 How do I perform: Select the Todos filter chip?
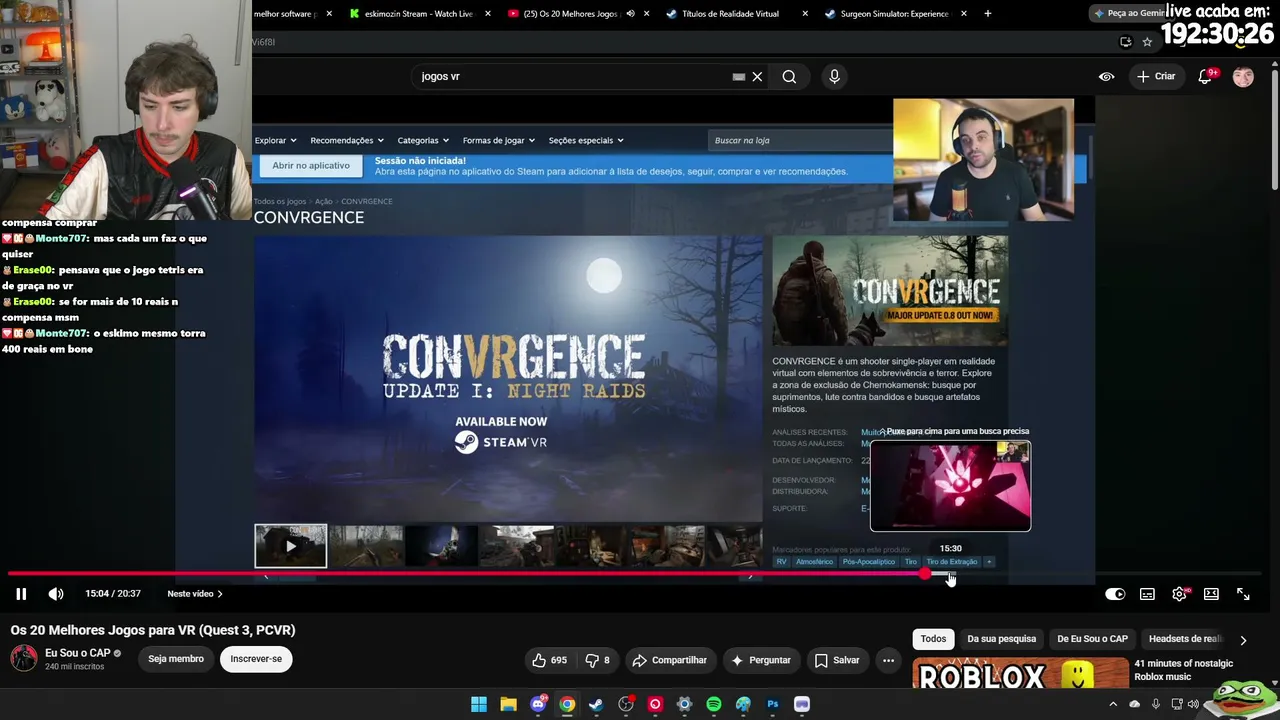(x=933, y=639)
